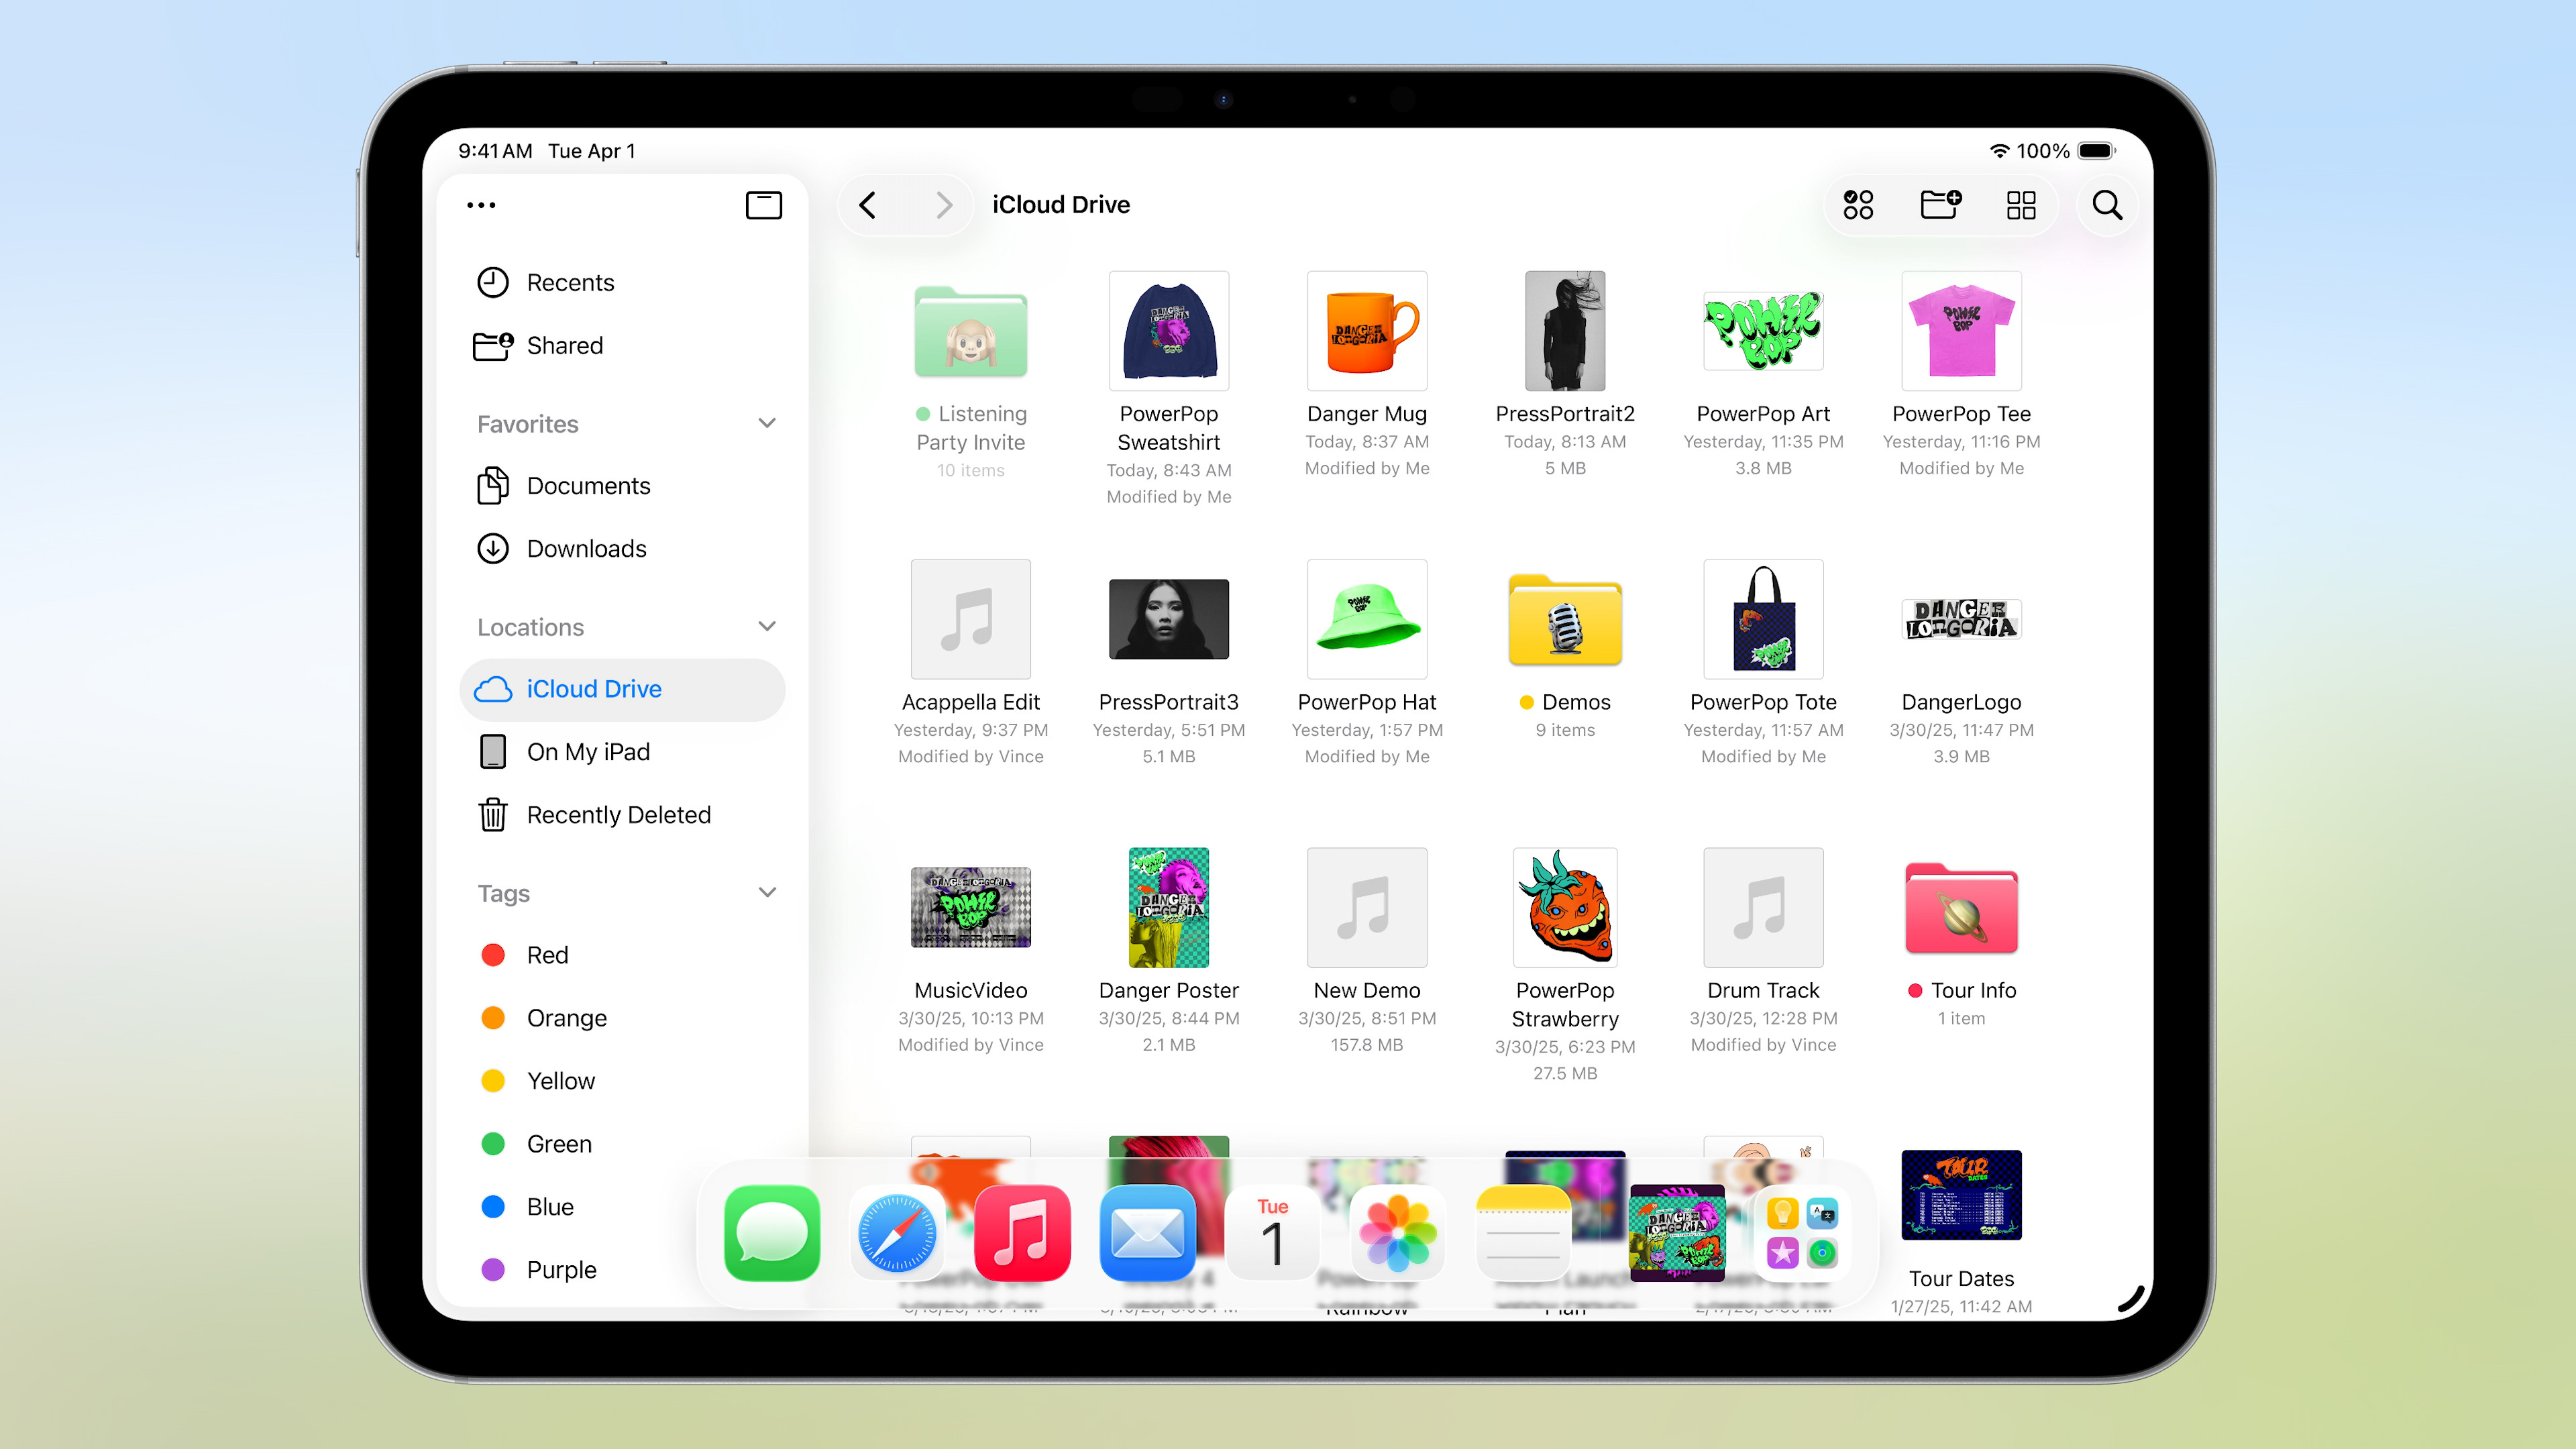This screenshot has width=2576, height=1449.
Task: Open Recently Deleted location
Action: pyautogui.click(x=618, y=815)
